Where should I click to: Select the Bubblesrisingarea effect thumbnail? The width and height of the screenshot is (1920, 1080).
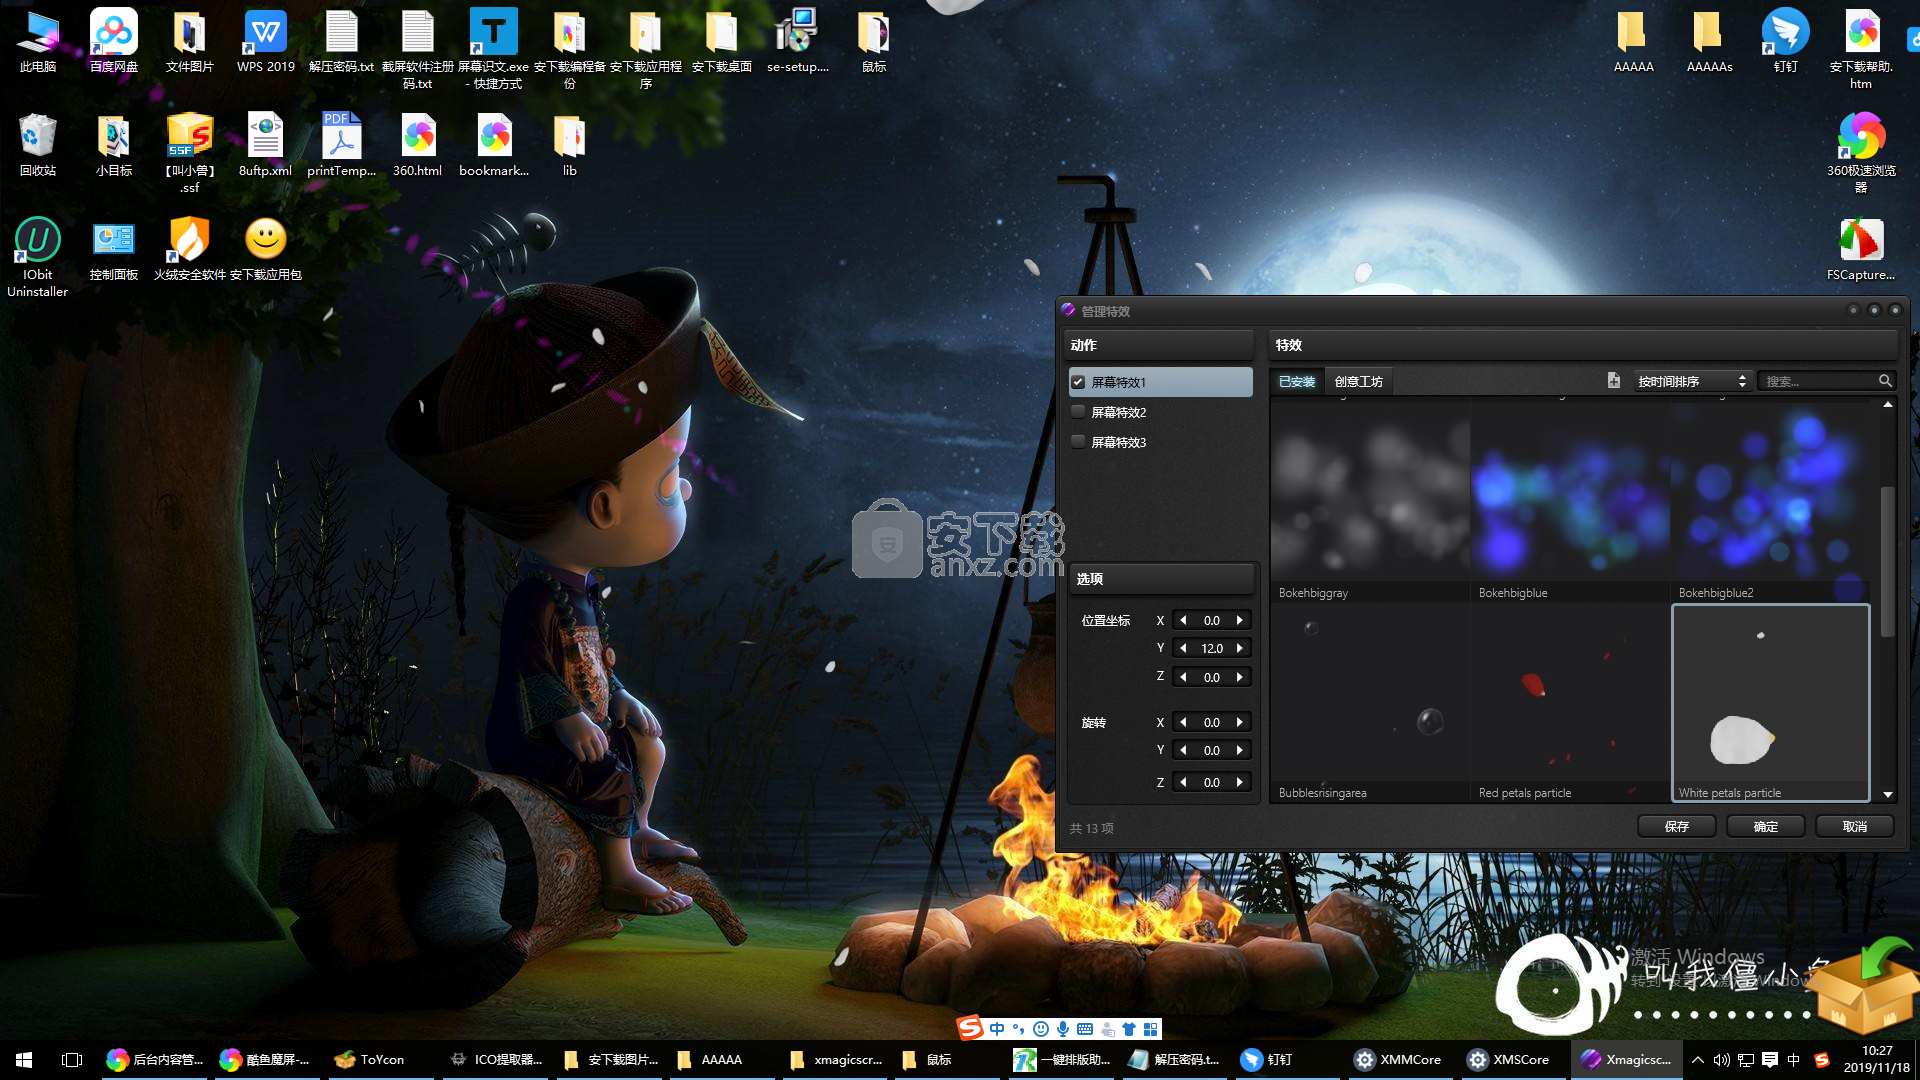1370,703
